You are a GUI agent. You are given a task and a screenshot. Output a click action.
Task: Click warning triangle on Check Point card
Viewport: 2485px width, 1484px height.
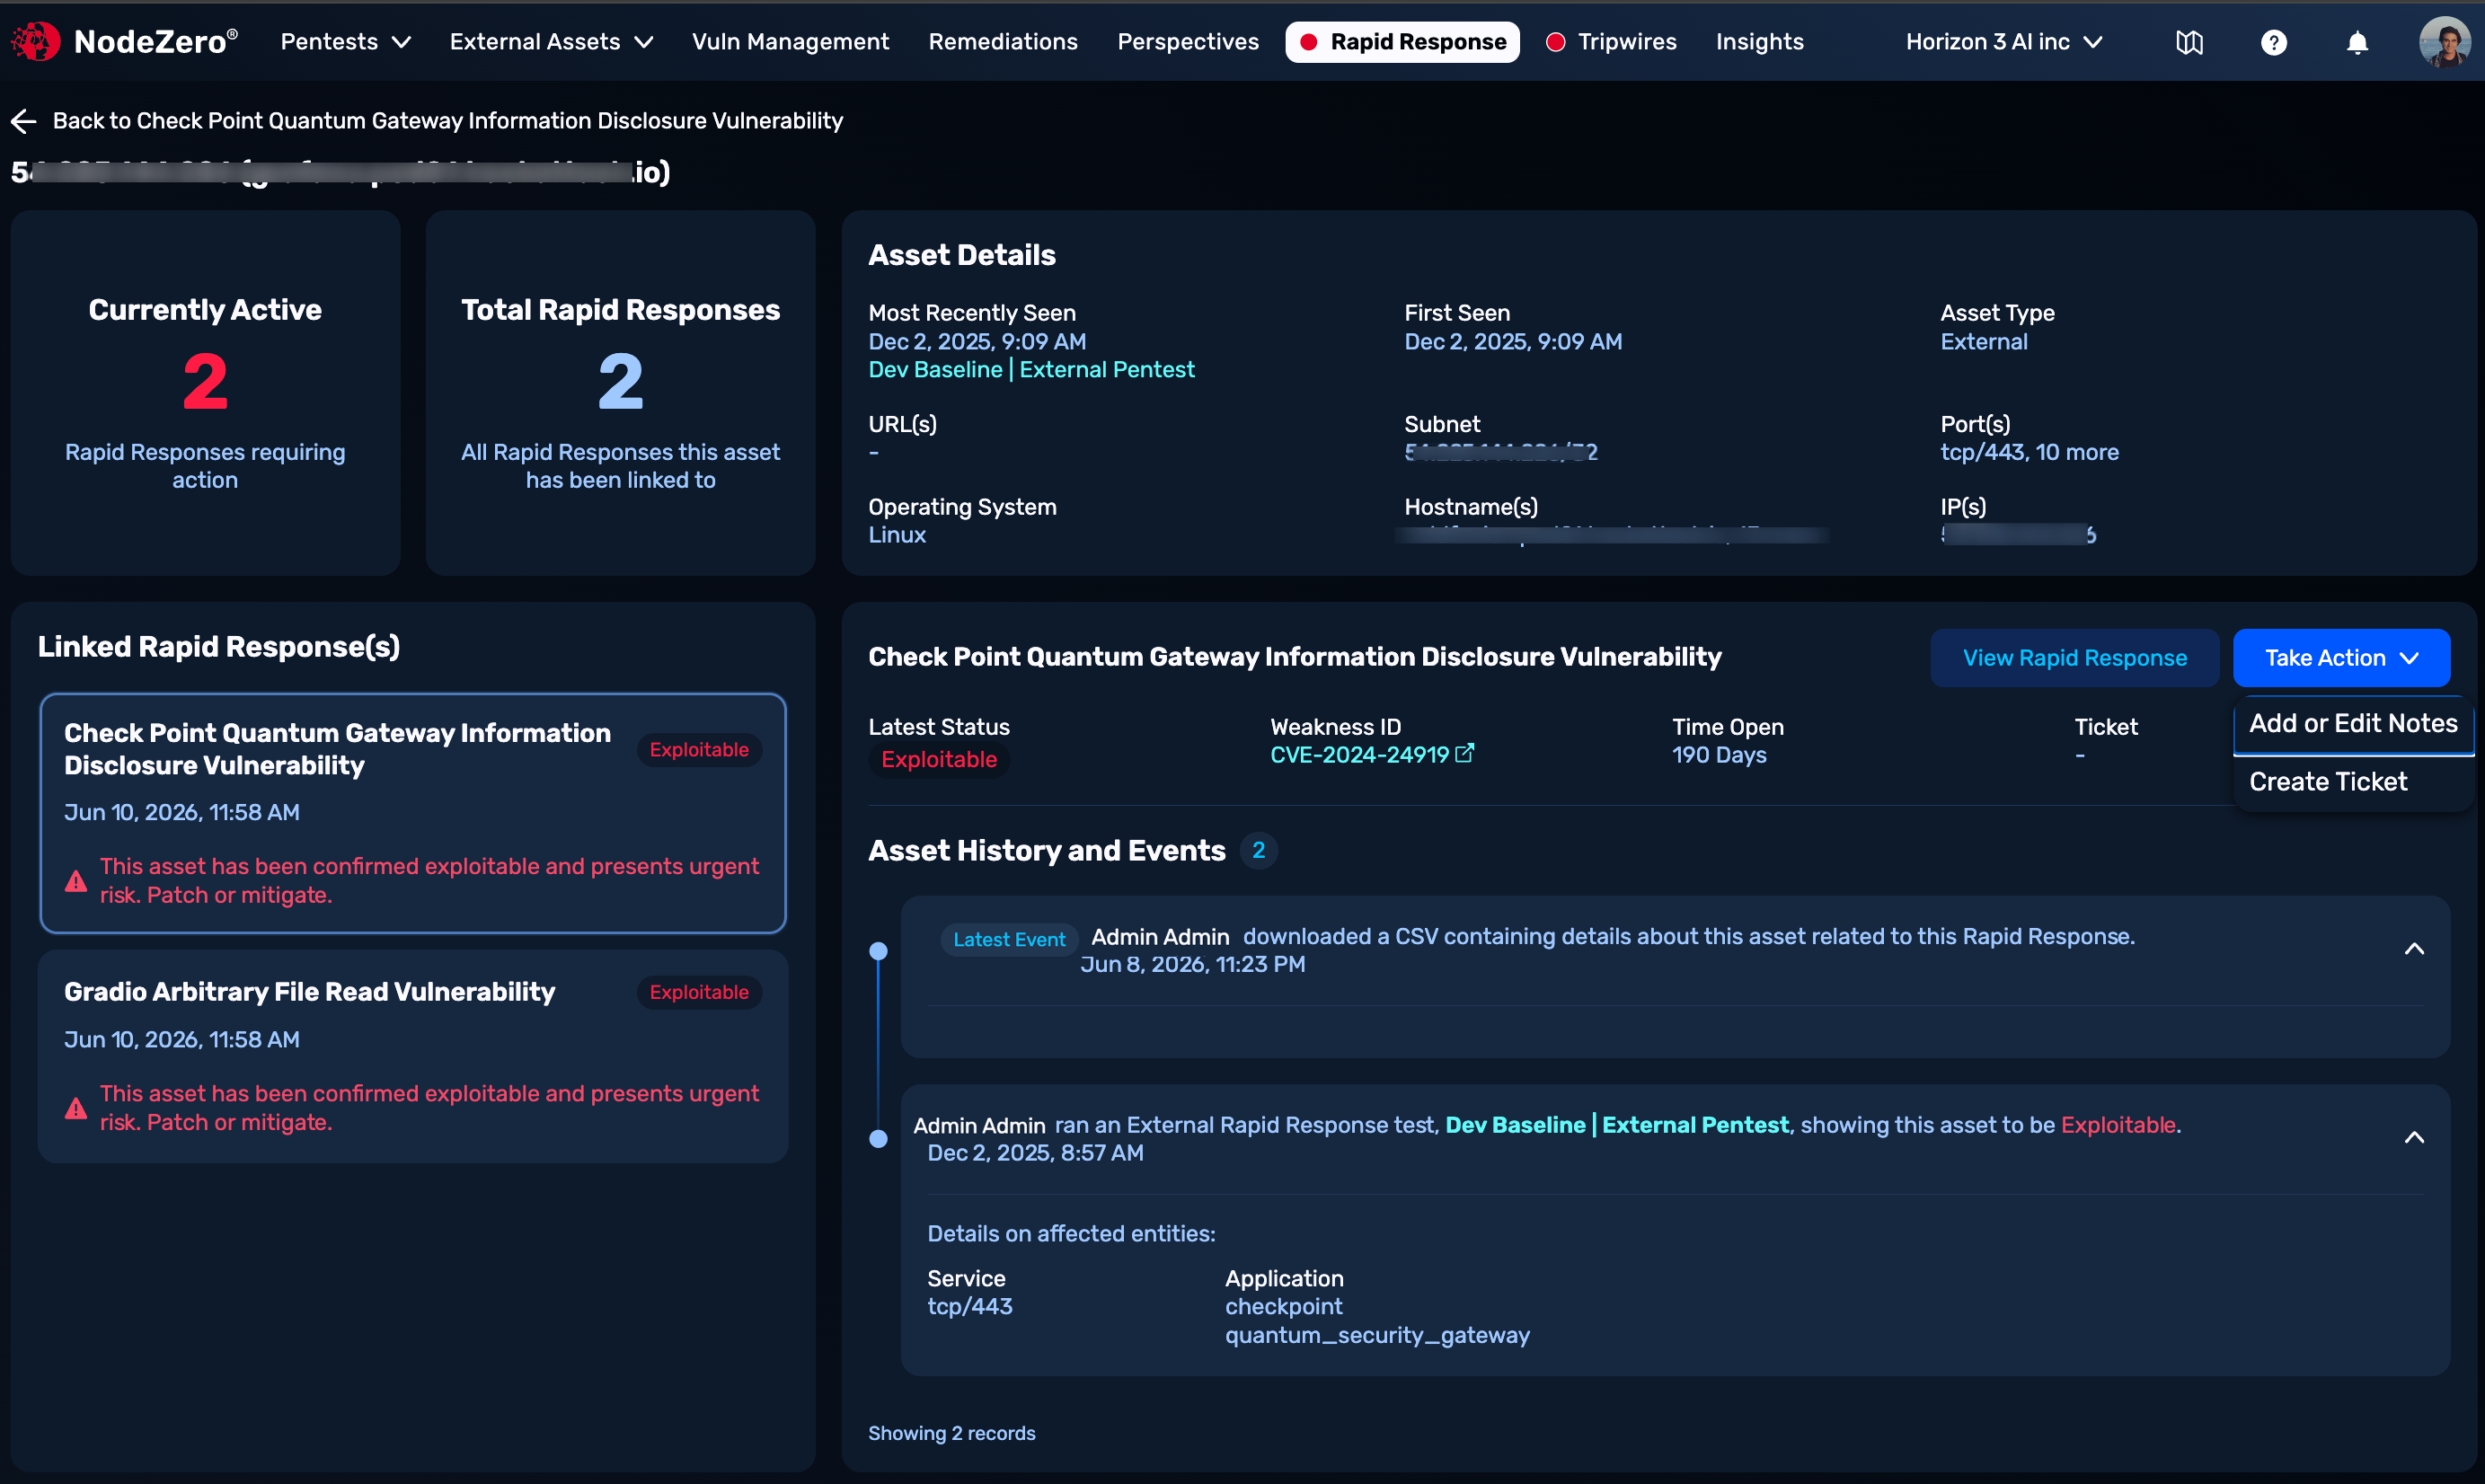tap(76, 881)
